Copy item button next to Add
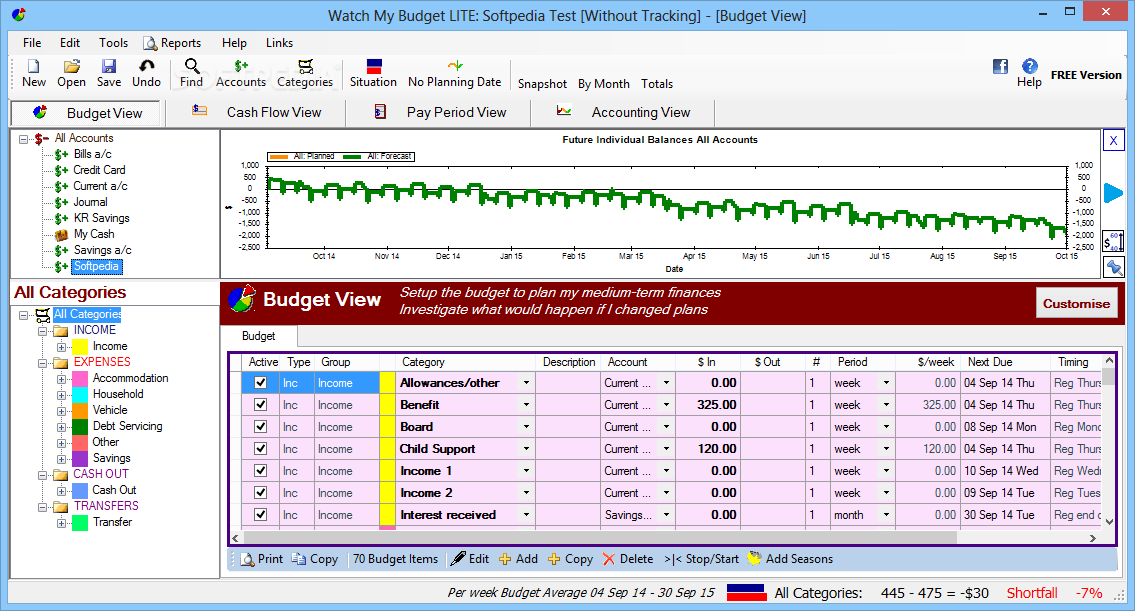This screenshot has width=1135, height=611. [x=570, y=559]
